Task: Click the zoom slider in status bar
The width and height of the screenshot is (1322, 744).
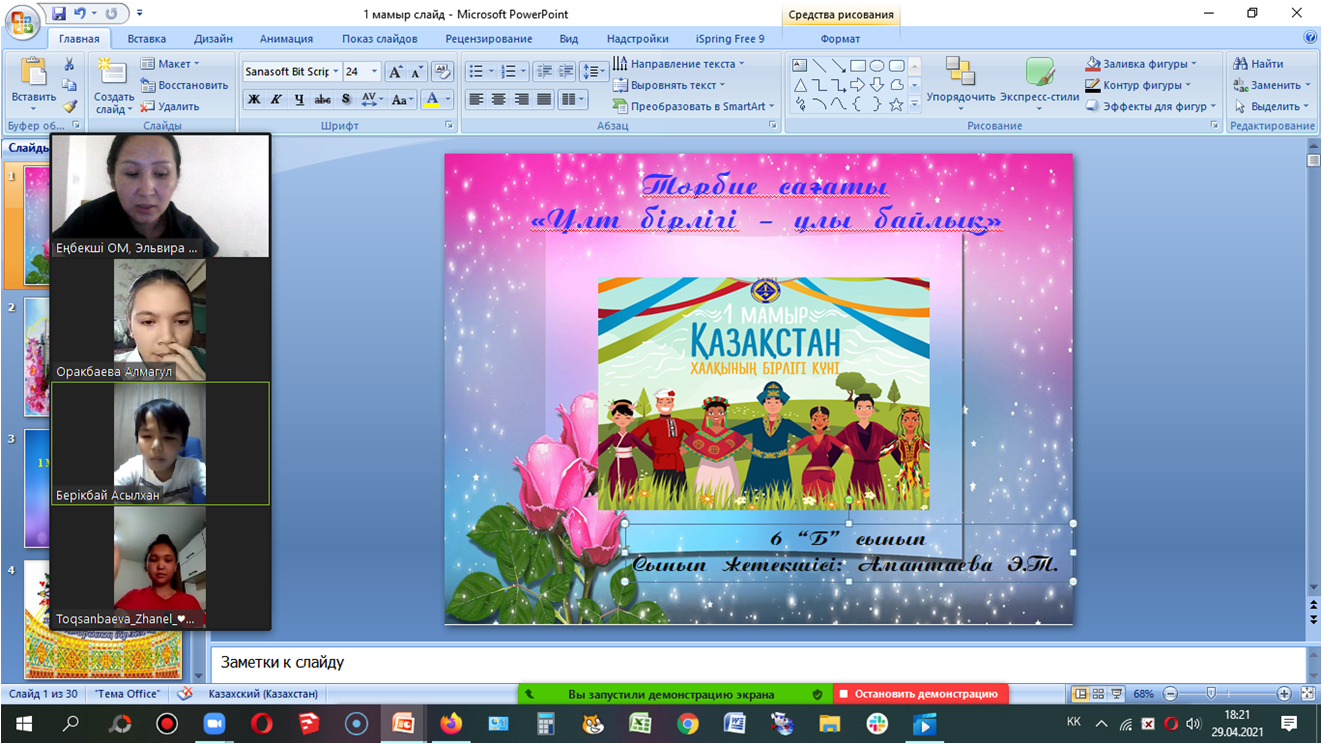Action: 1212,694
